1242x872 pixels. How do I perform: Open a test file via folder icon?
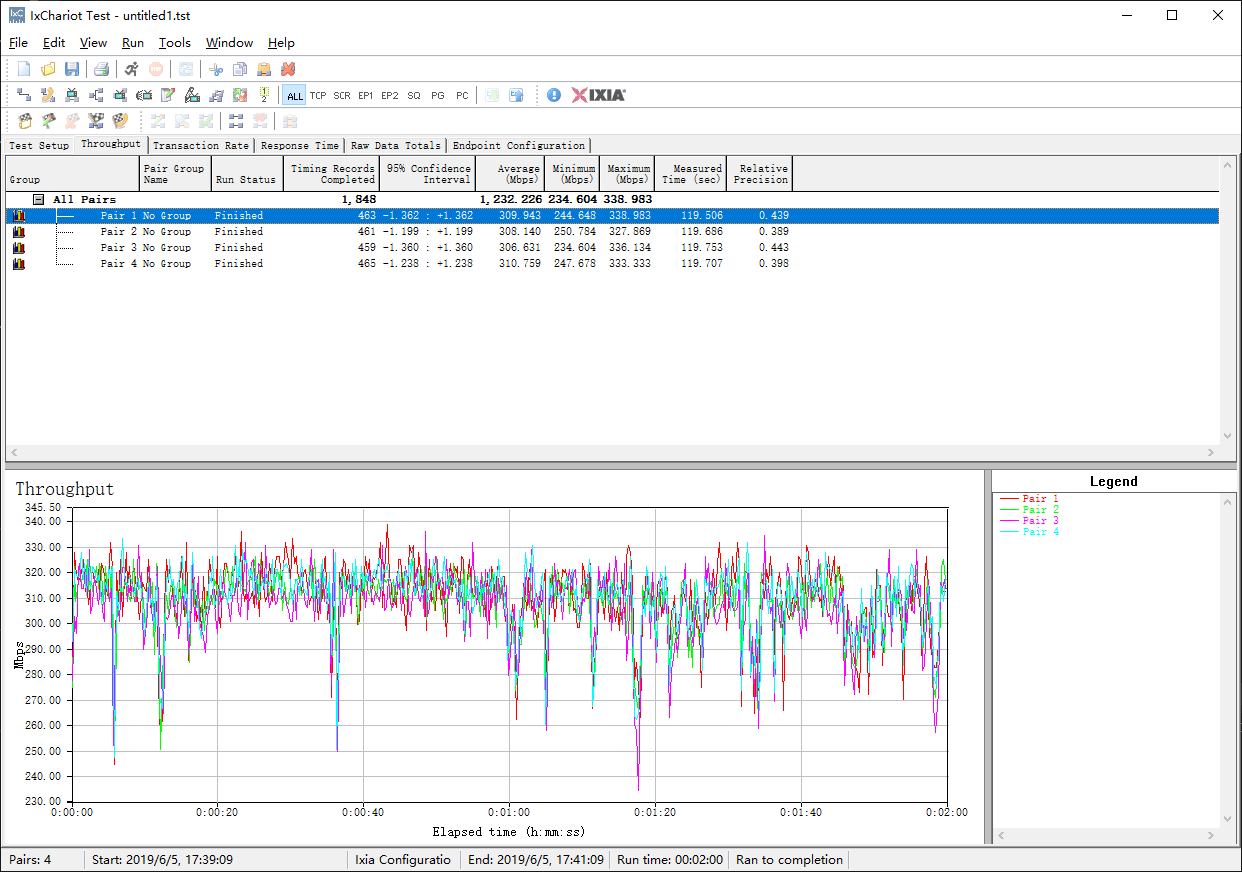48,69
